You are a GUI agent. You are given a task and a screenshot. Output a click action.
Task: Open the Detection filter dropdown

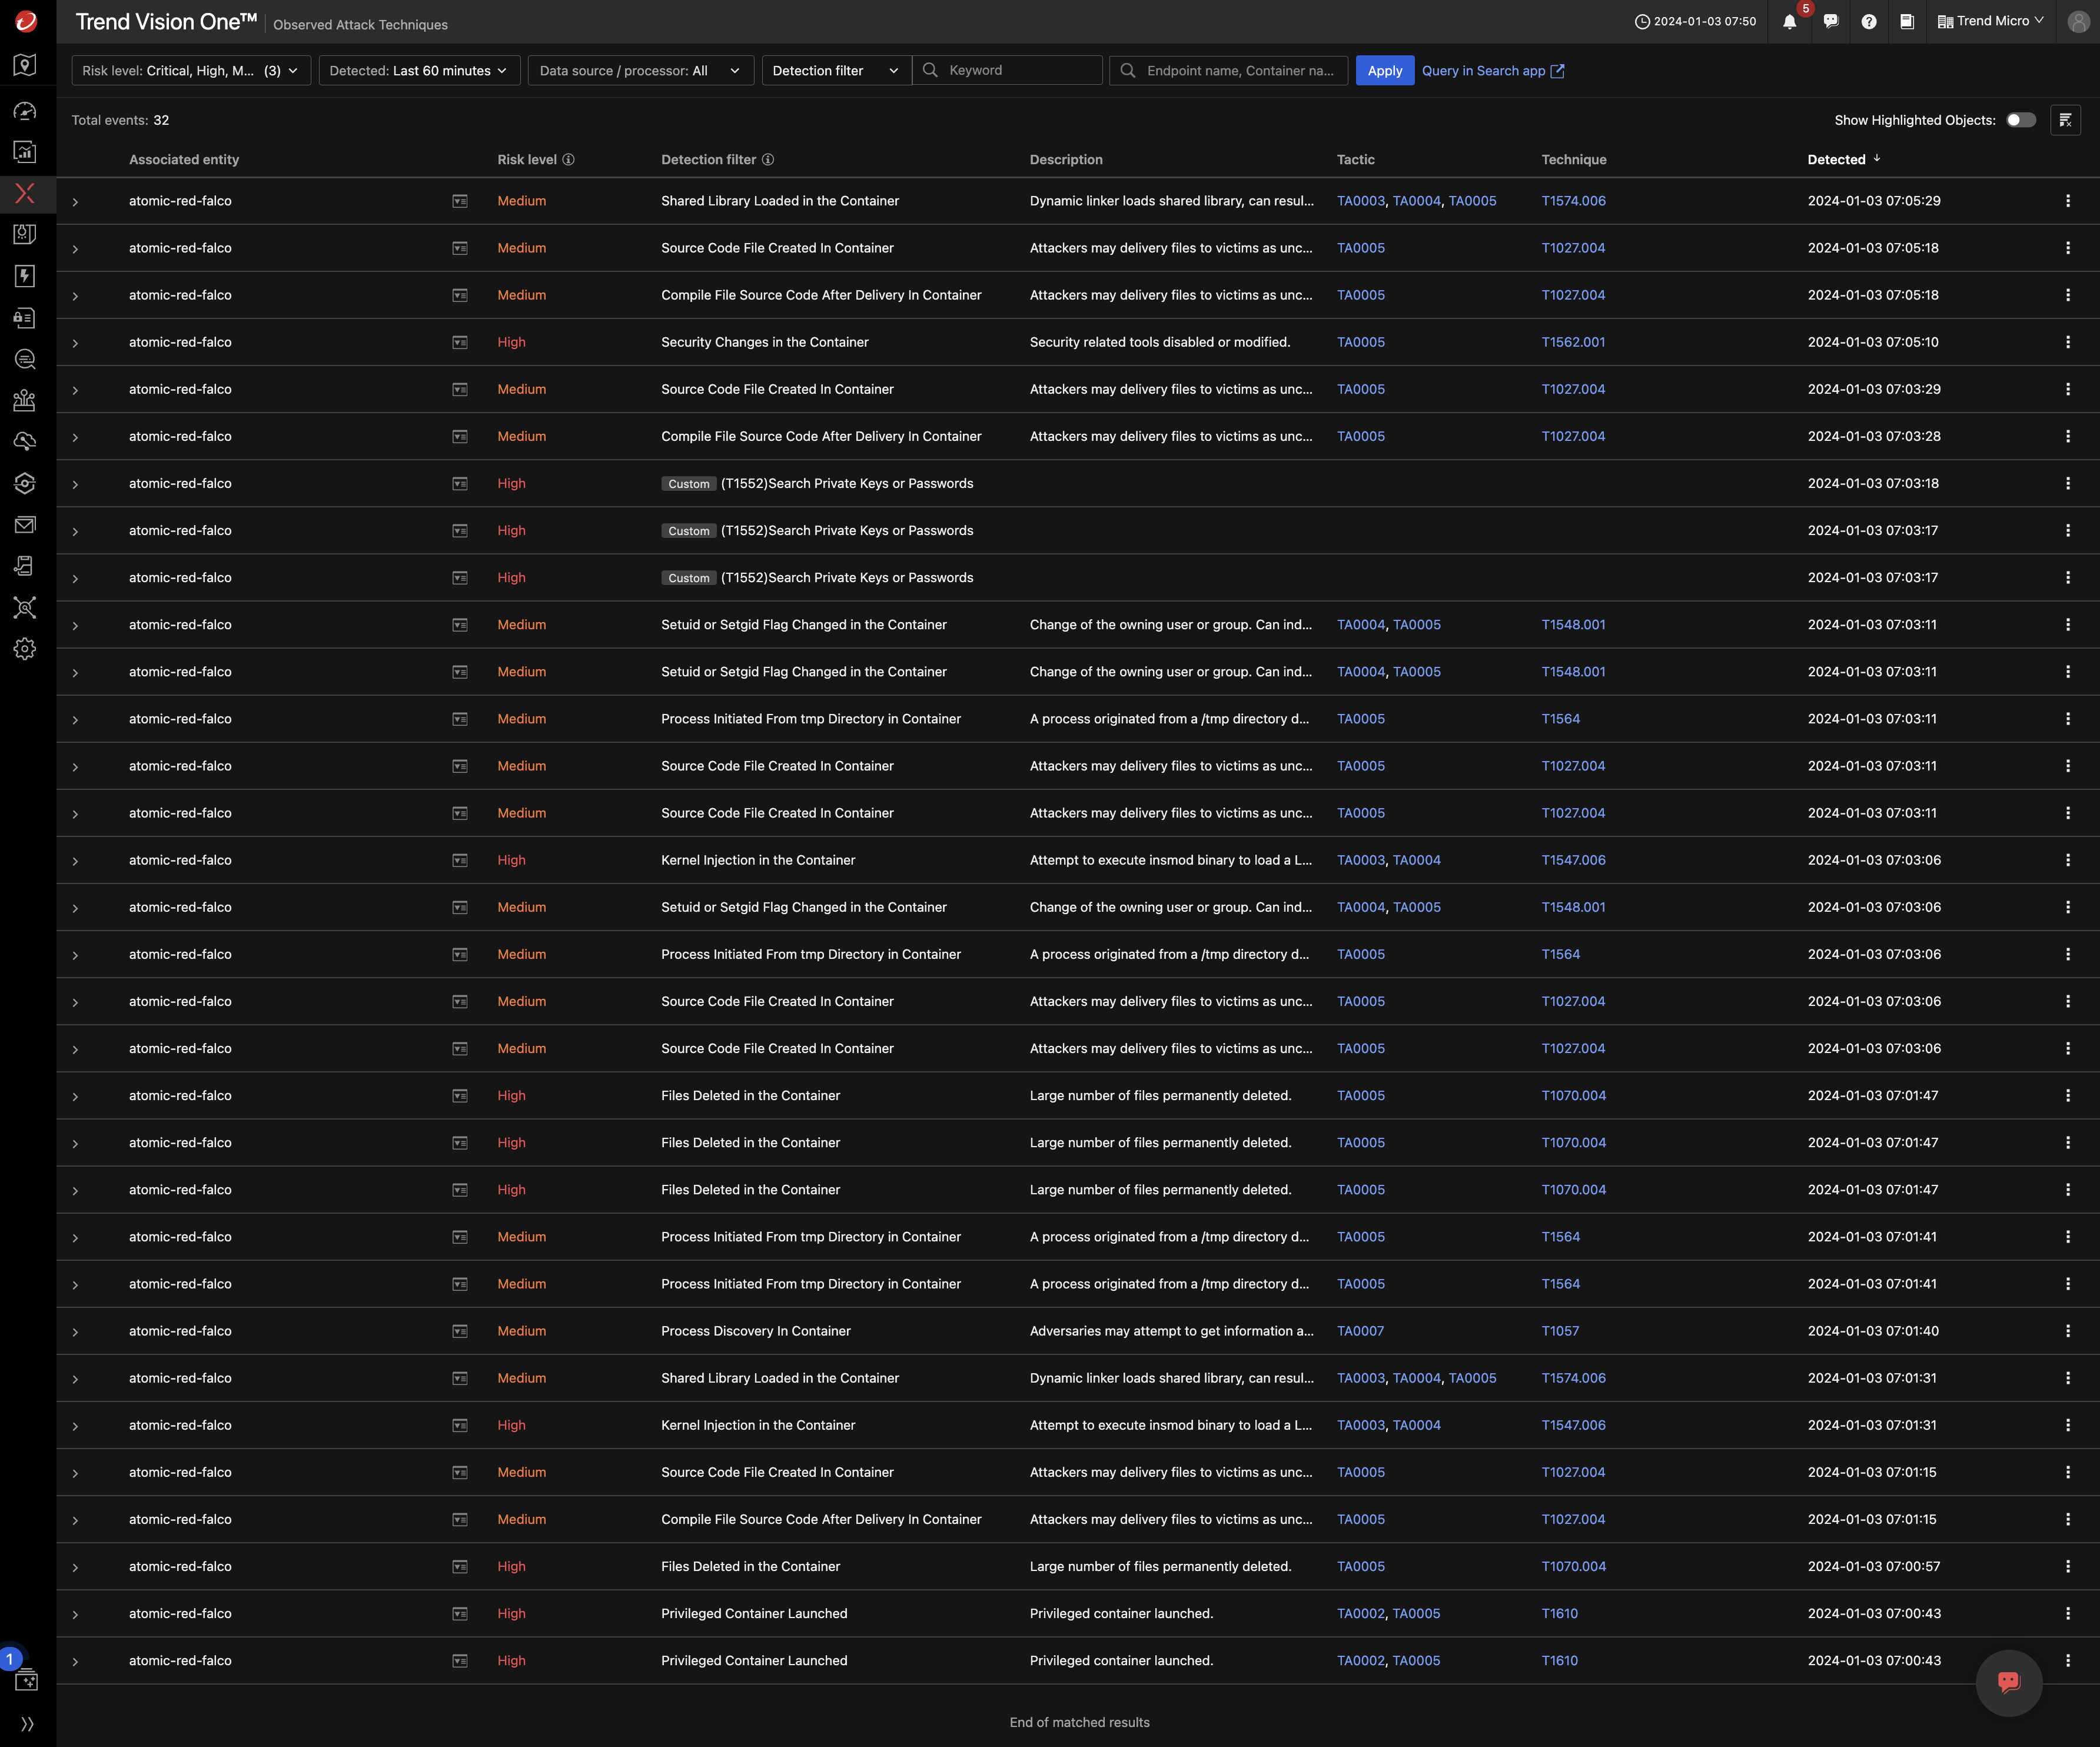836,71
